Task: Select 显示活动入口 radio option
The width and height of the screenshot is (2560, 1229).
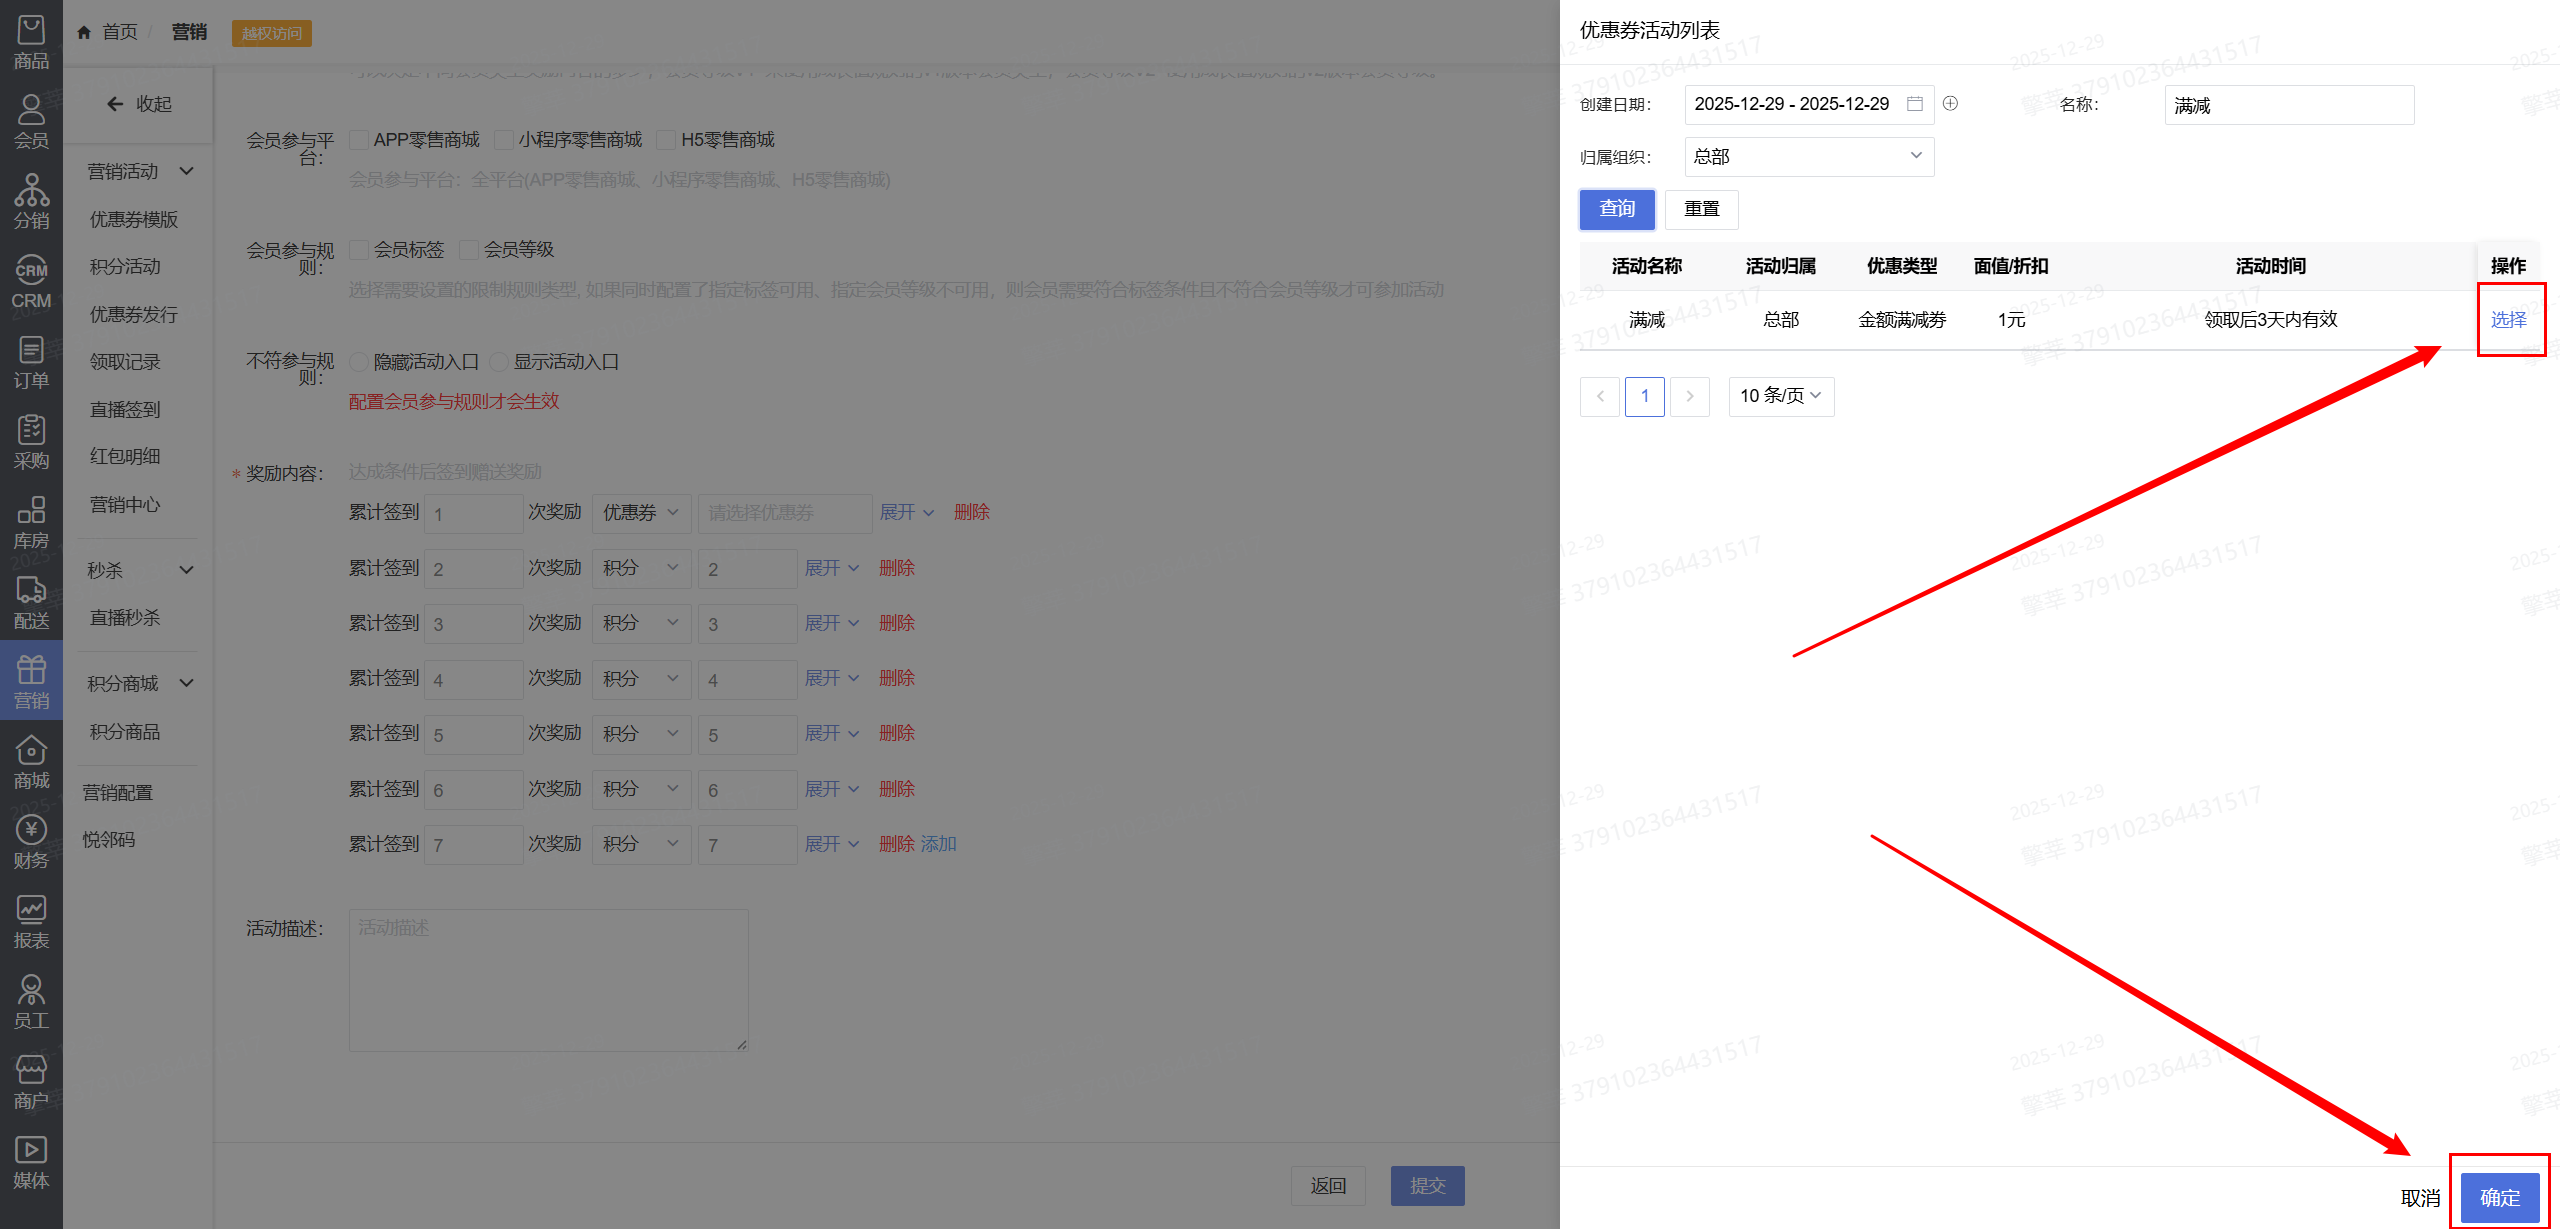Action: click(499, 362)
